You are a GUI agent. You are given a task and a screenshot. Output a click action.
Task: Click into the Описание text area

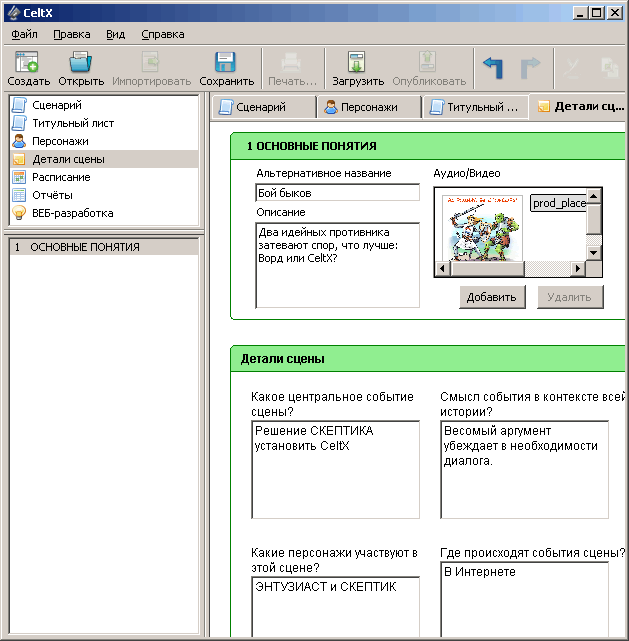point(337,265)
